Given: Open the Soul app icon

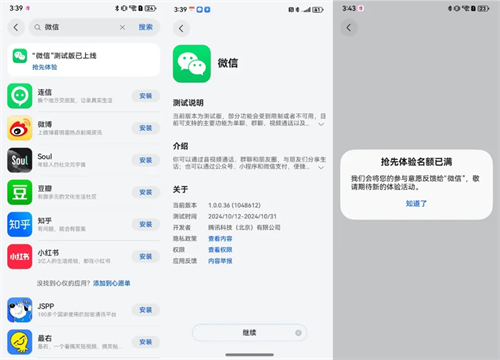Looking at the screenshot, I should tap(20, 160).
